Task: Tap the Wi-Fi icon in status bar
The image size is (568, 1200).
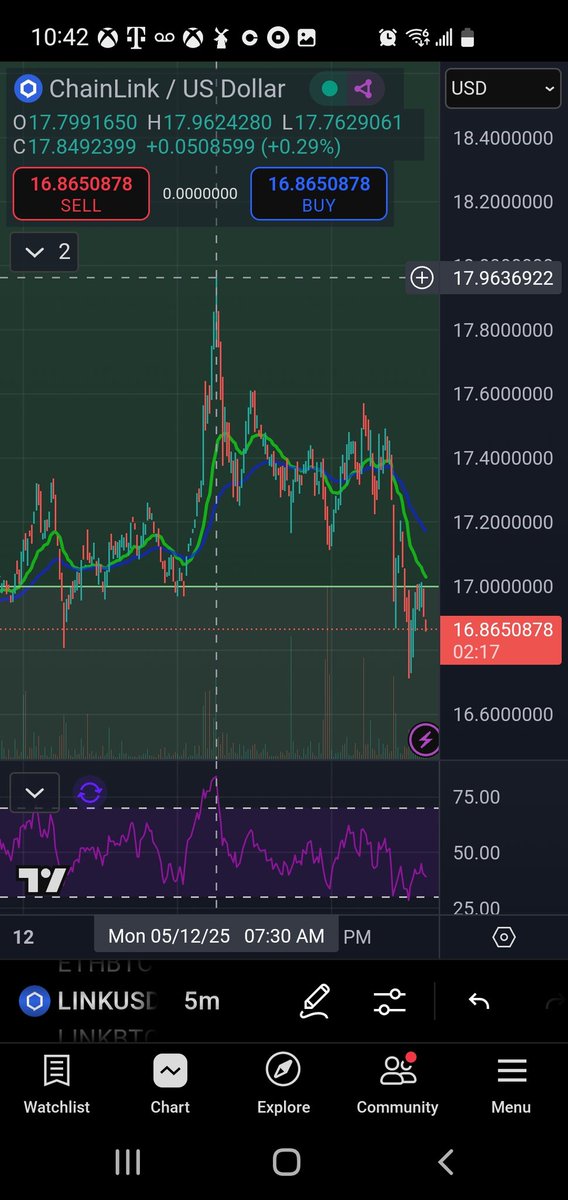Action: coord(416,38)
